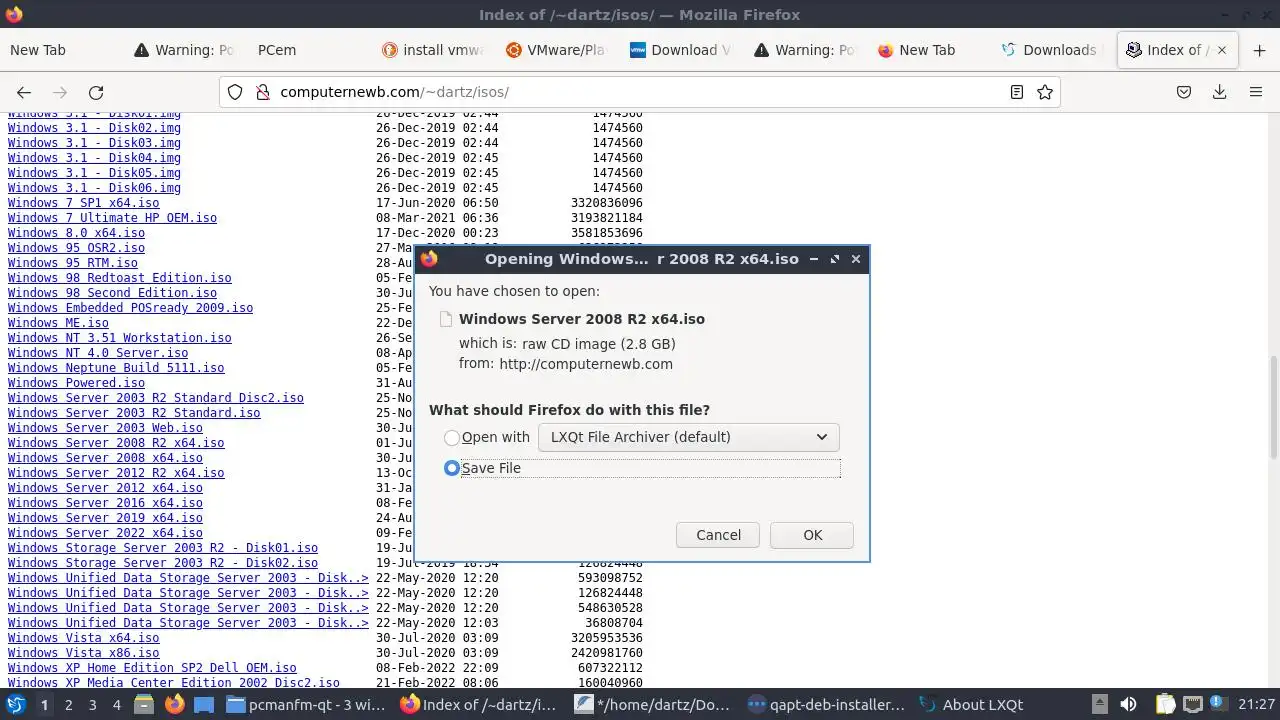The image size is (1280, 720).
Task: Open Windows Vista x64.iso link
Action: click(83, 638)
